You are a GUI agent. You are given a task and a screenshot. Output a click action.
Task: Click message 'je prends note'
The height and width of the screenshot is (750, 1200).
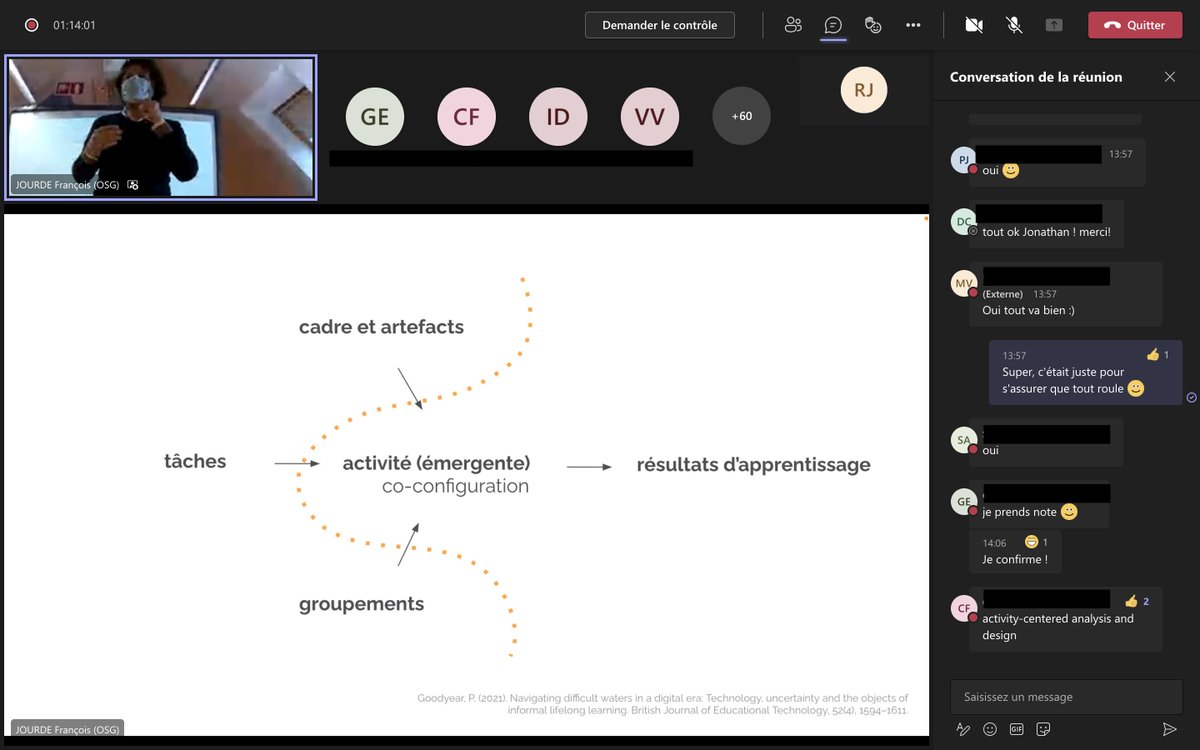click(x=1019, y=512)
